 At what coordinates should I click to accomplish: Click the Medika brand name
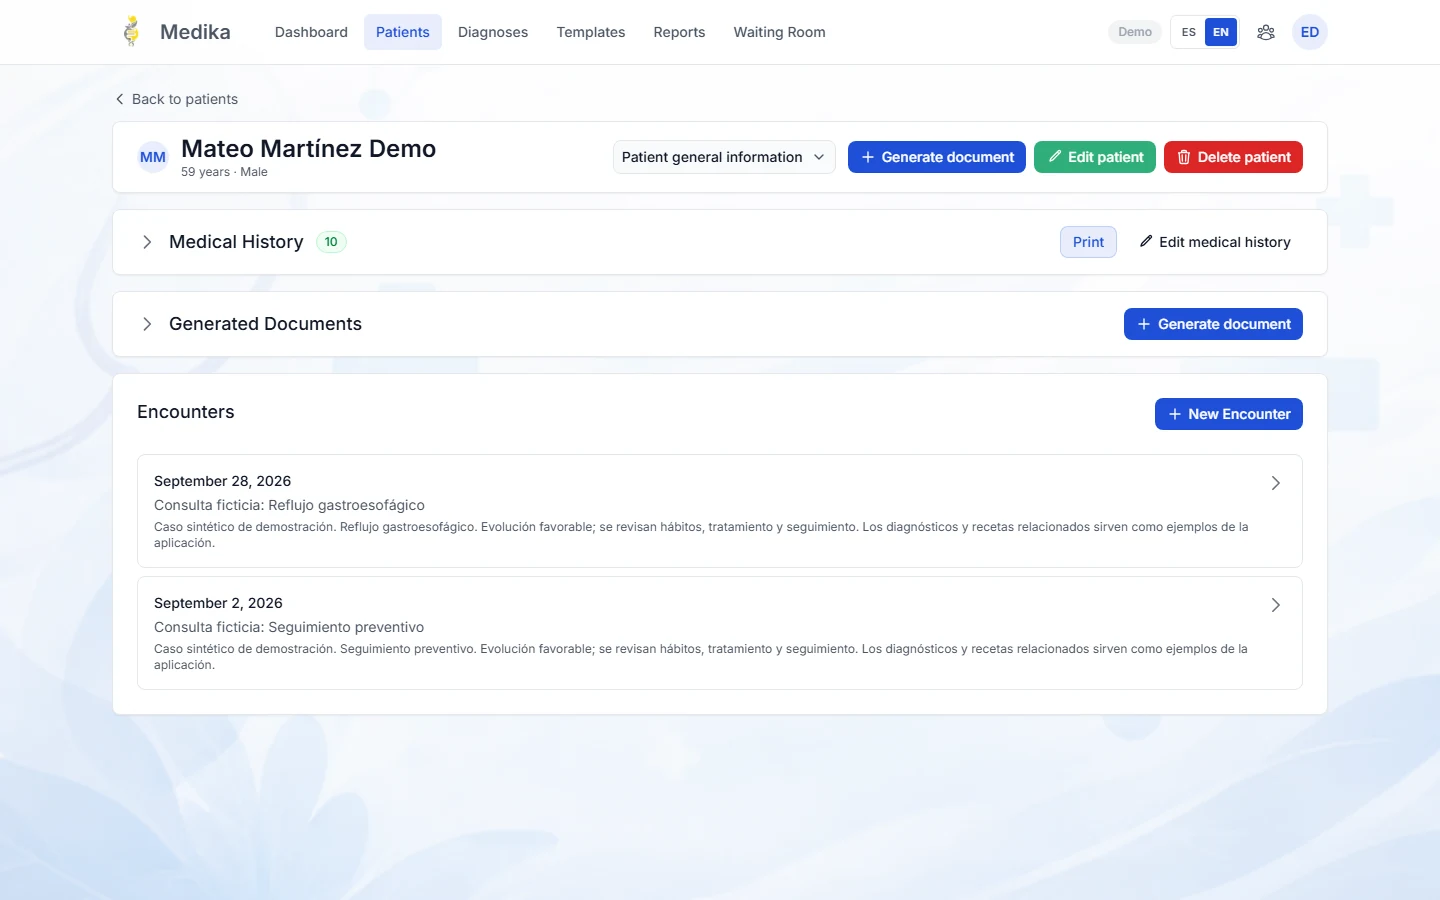point(195,32)
